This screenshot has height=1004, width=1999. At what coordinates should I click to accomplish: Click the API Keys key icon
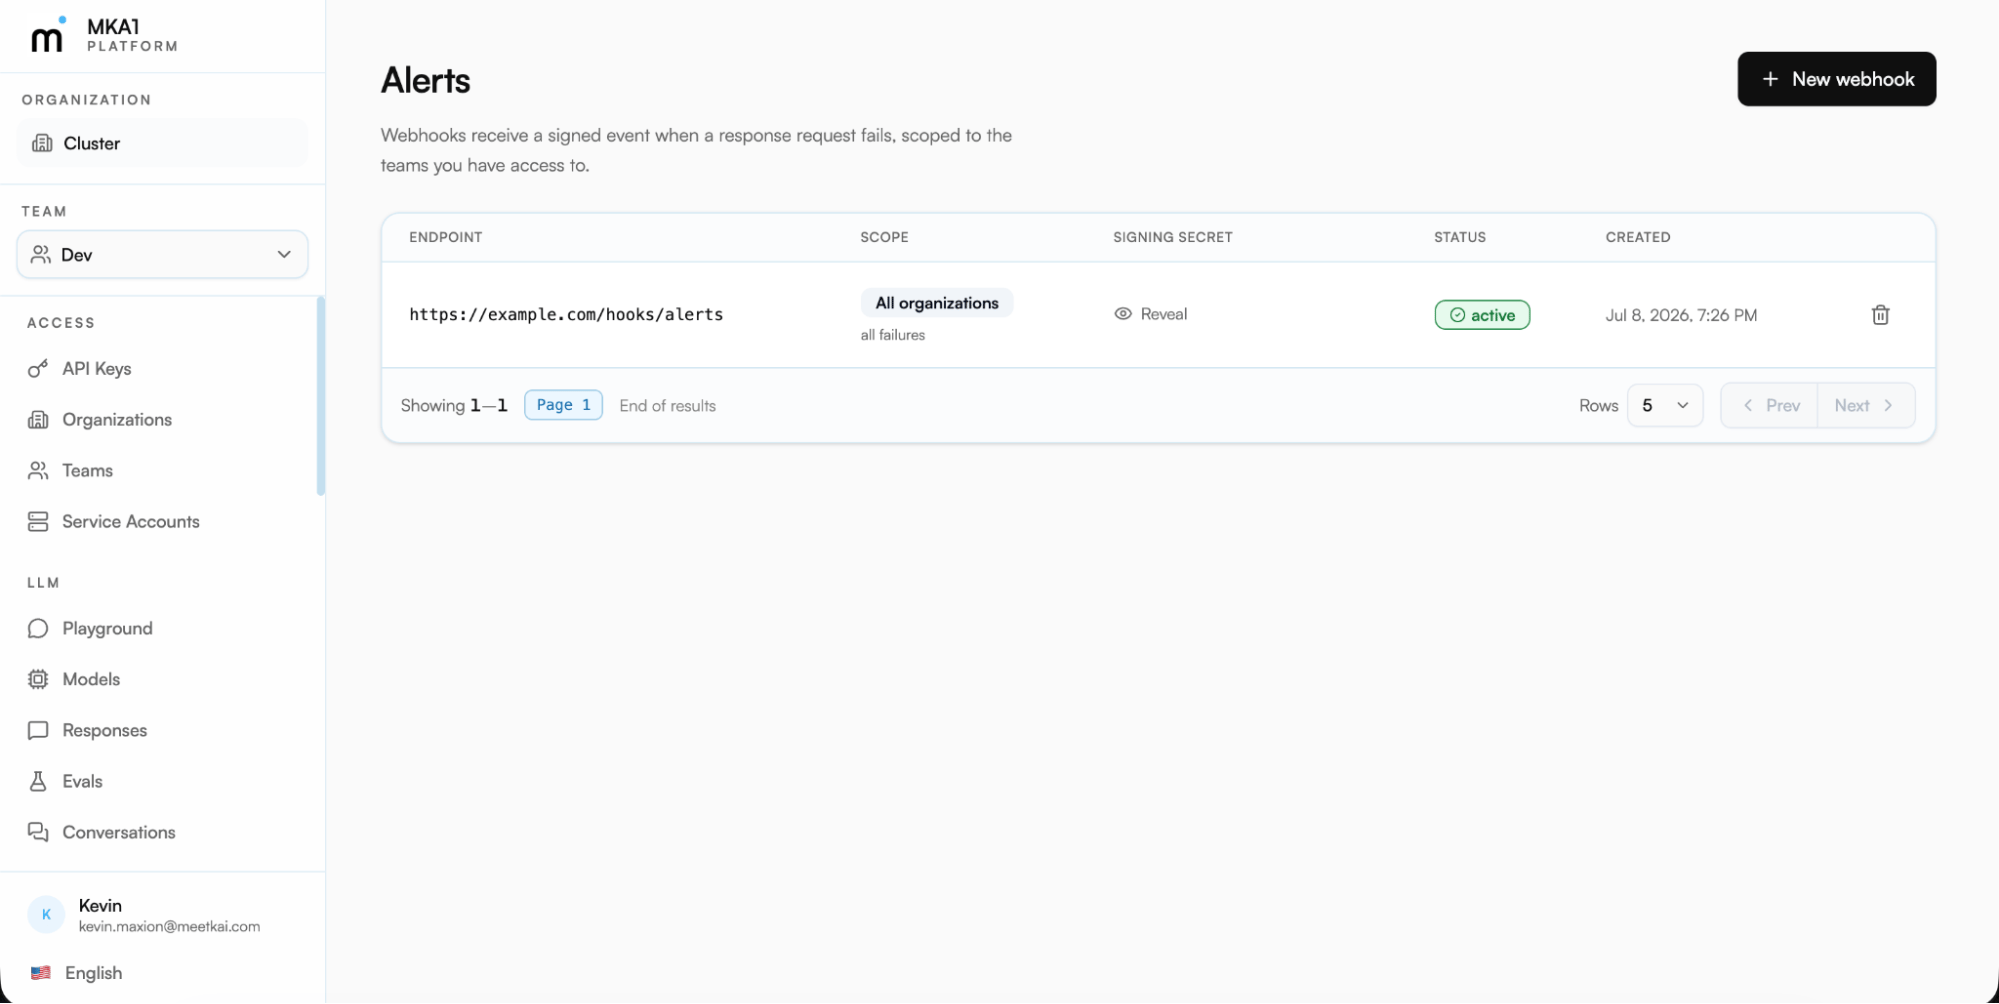tap(38, 368)
